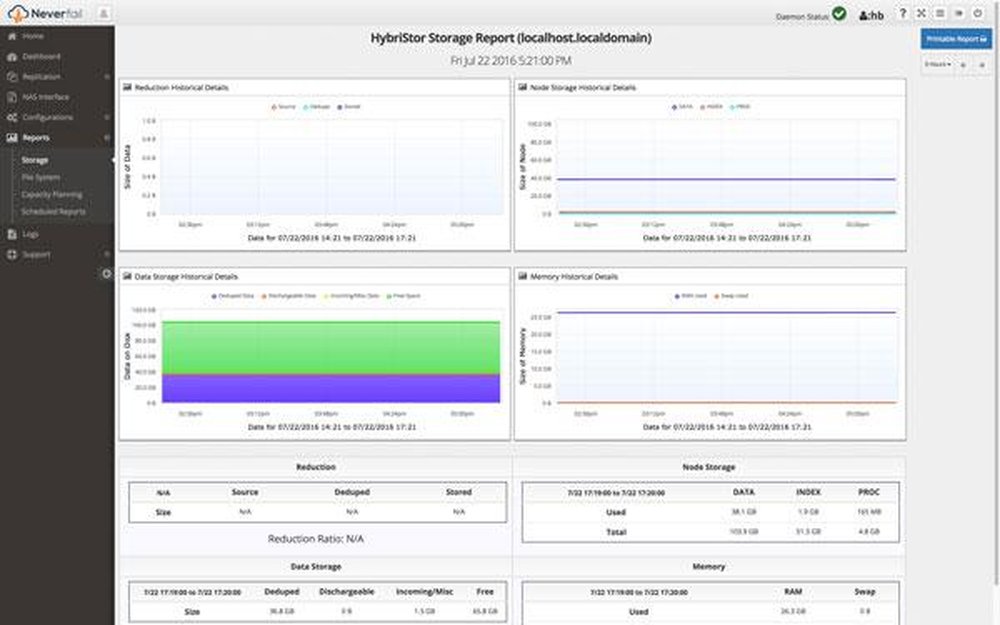Expand the Replication submenu arrow
The height and width of the screenshot is (625, 1000).
pyautogui.click(x=107, y=77)
